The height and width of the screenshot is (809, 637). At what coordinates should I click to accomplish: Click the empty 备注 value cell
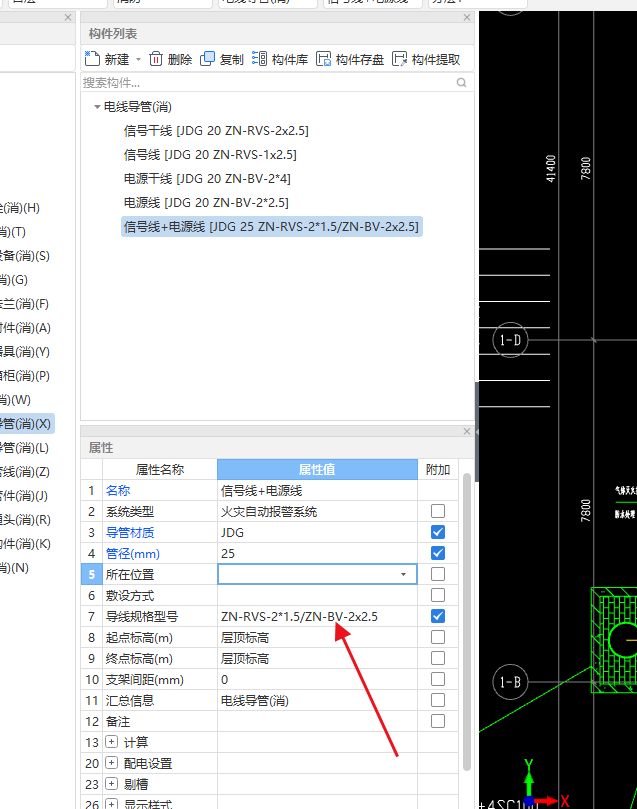click(x=317, y=721)
